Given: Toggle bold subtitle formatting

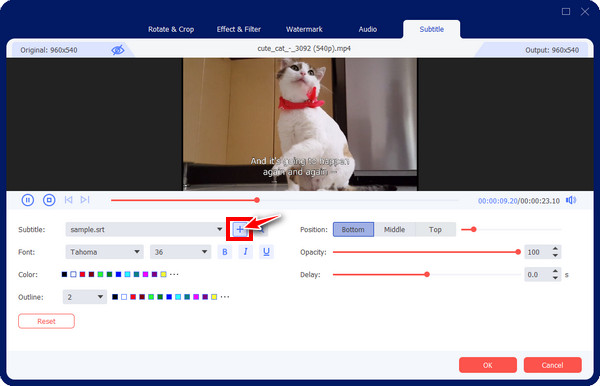Looking at the screenshot, I should (225, 252).
